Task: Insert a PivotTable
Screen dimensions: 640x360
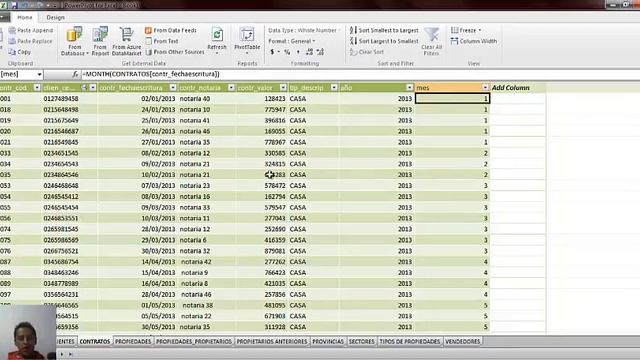Action: 247,40
